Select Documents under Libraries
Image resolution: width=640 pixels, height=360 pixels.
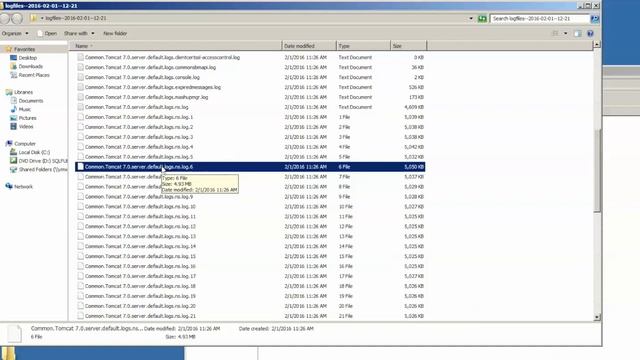click(31, 101)
